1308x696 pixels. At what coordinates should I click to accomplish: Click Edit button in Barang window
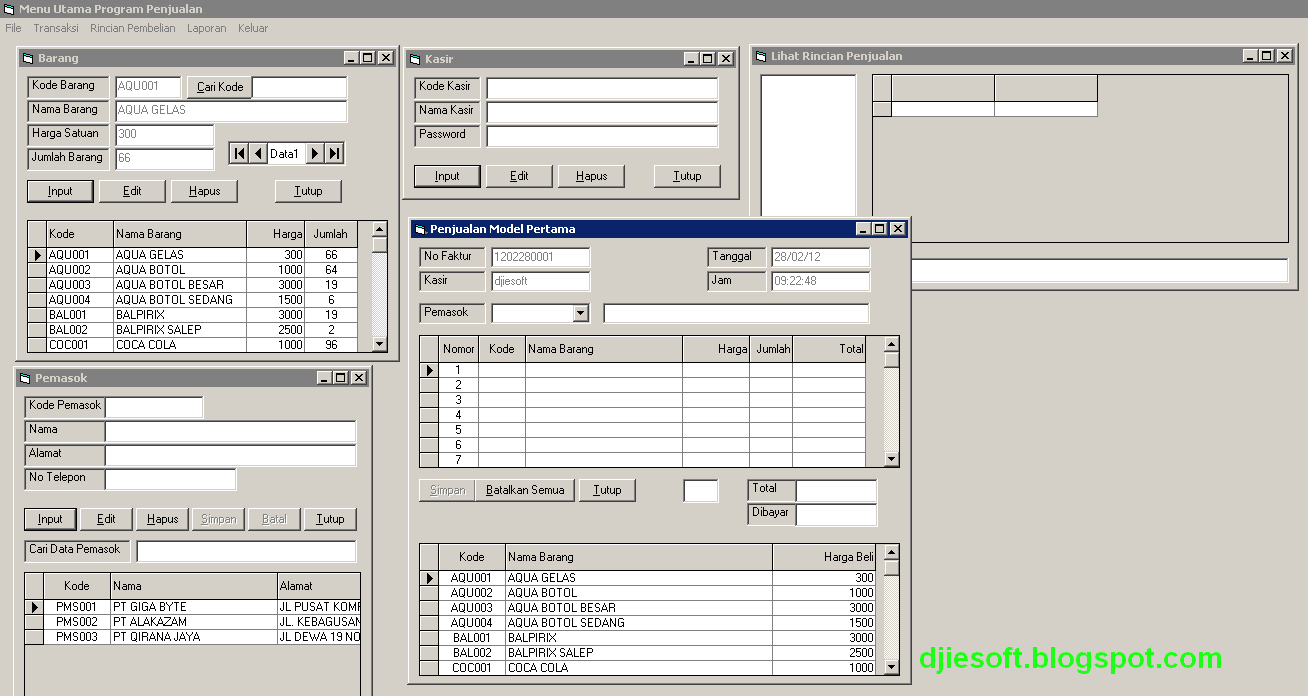(x=132, y=191)
